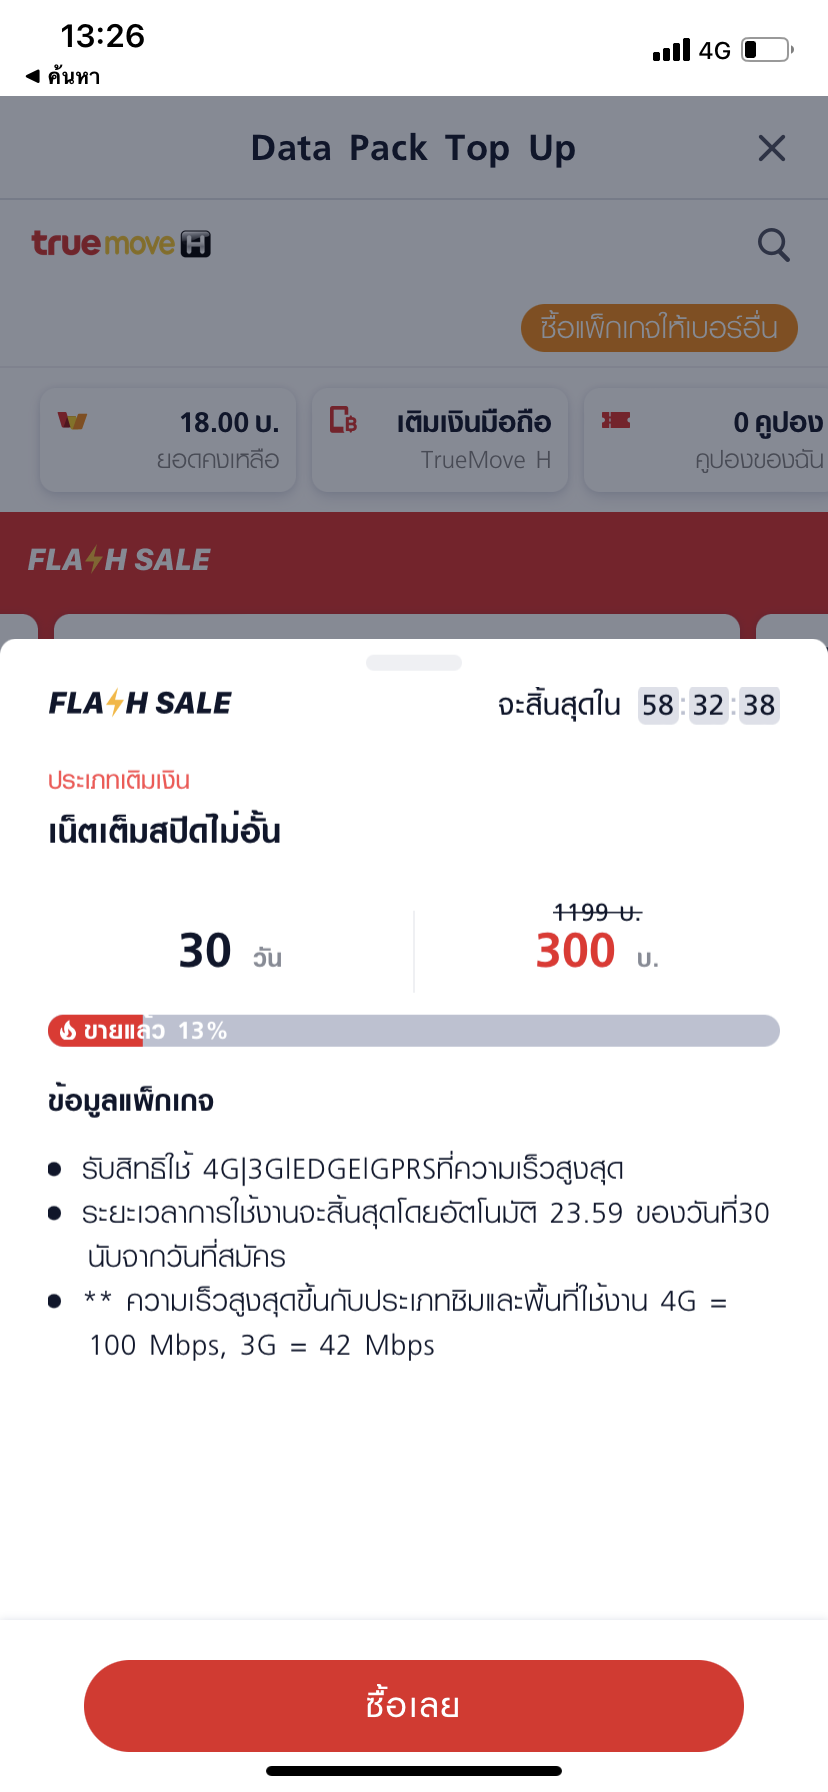Tap the battery status icon
Viewport: 828px width, 1792px height.
[x=767, y=50]
